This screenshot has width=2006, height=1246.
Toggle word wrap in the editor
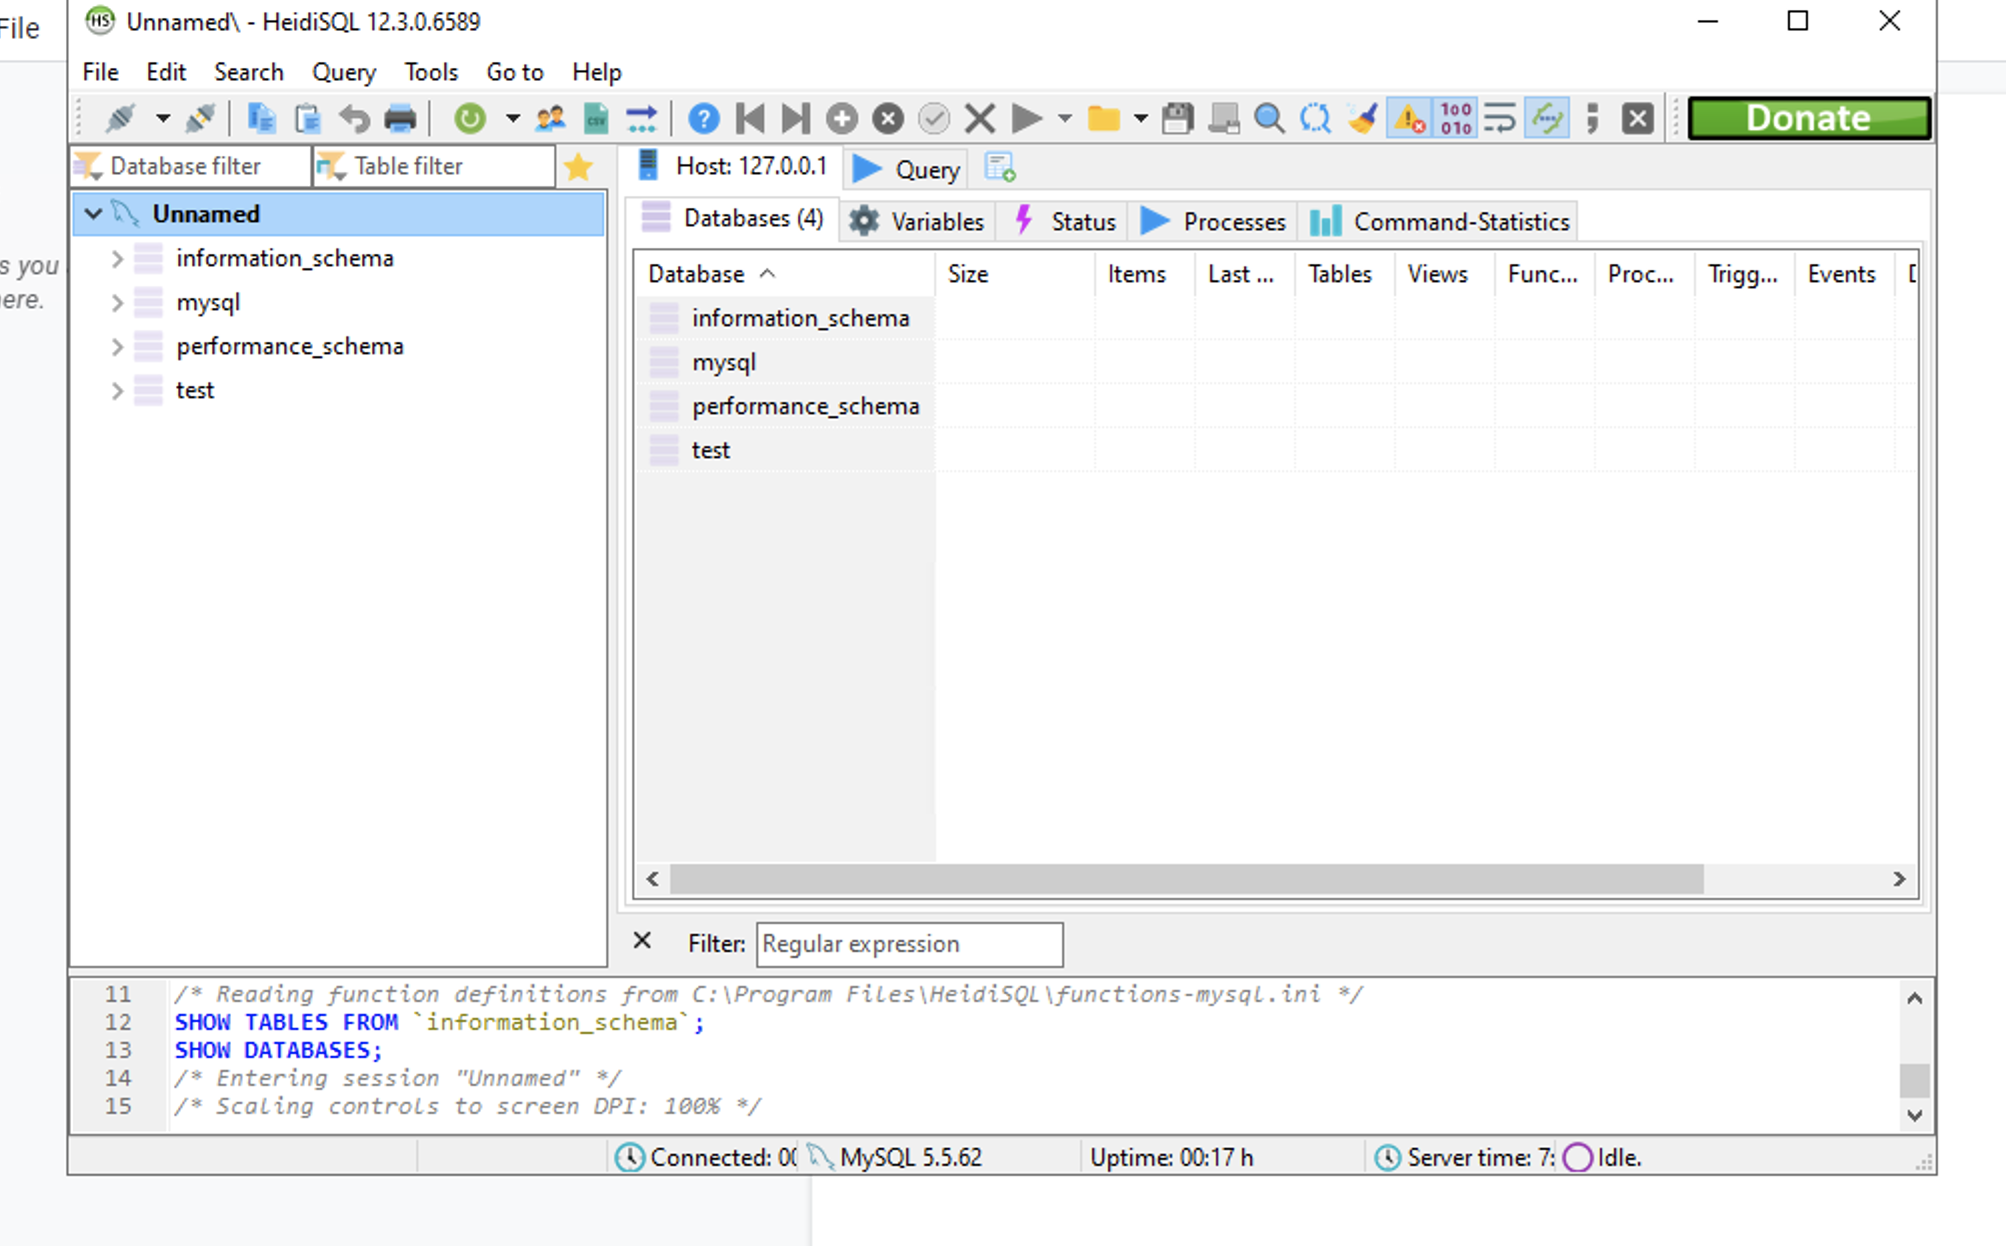pyautogui.click(x=1498, y=117)
